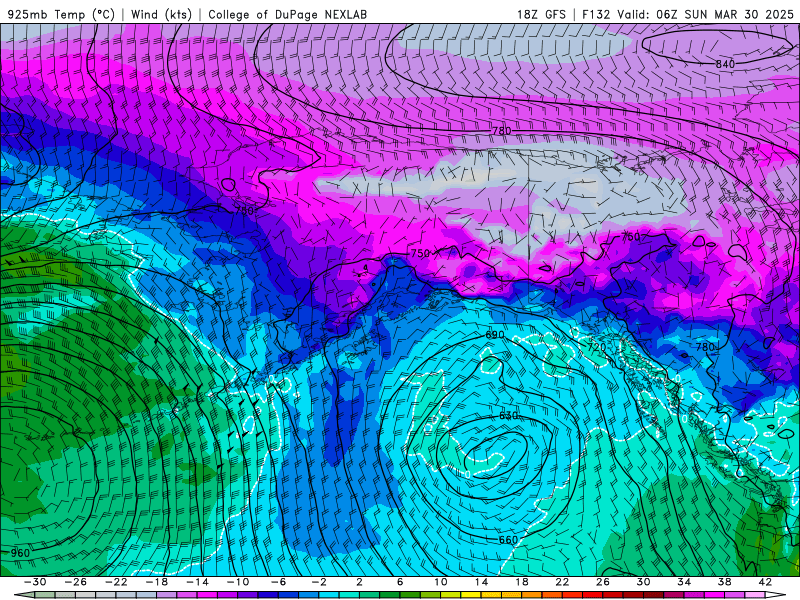Click the '14' positive color scale label
Image resolution: width=800 pixels, height=600 pixels.
(x=481, y=582)
